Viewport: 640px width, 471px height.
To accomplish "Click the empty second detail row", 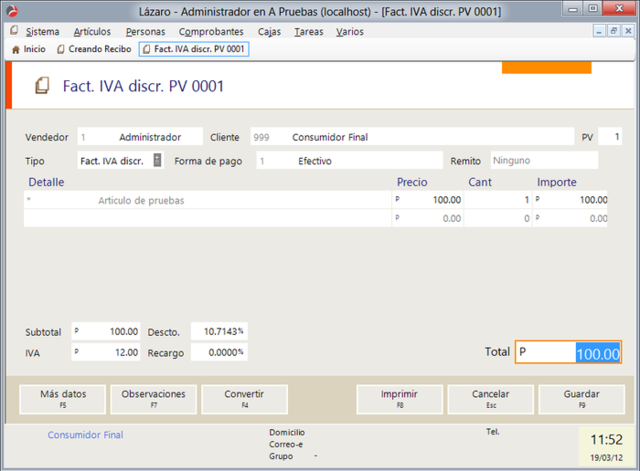I will click(x=207, y=218).
